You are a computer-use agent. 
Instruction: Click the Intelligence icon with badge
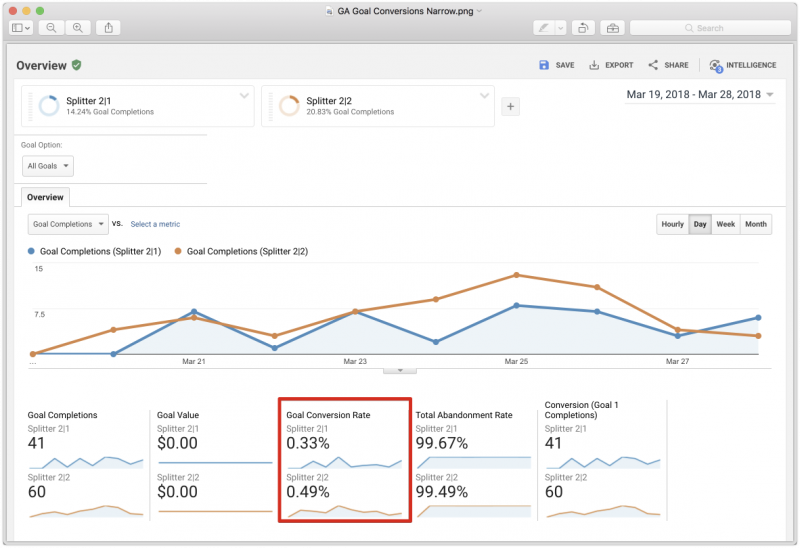(x=716, y=66)
